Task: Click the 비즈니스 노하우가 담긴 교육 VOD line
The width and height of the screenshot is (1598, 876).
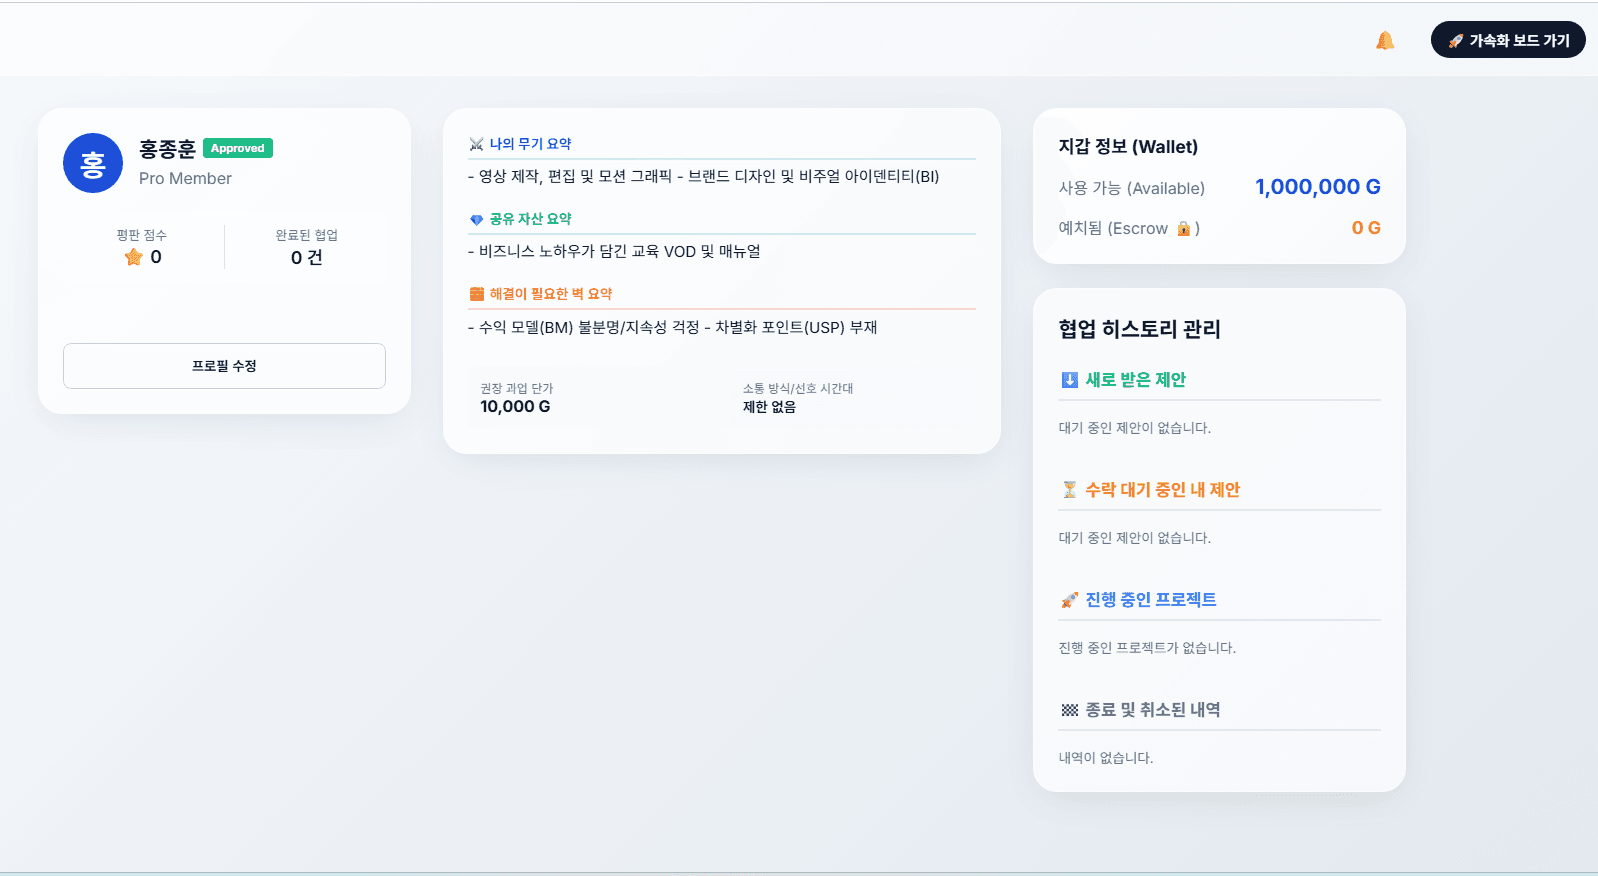Action: tap(614, 252)
